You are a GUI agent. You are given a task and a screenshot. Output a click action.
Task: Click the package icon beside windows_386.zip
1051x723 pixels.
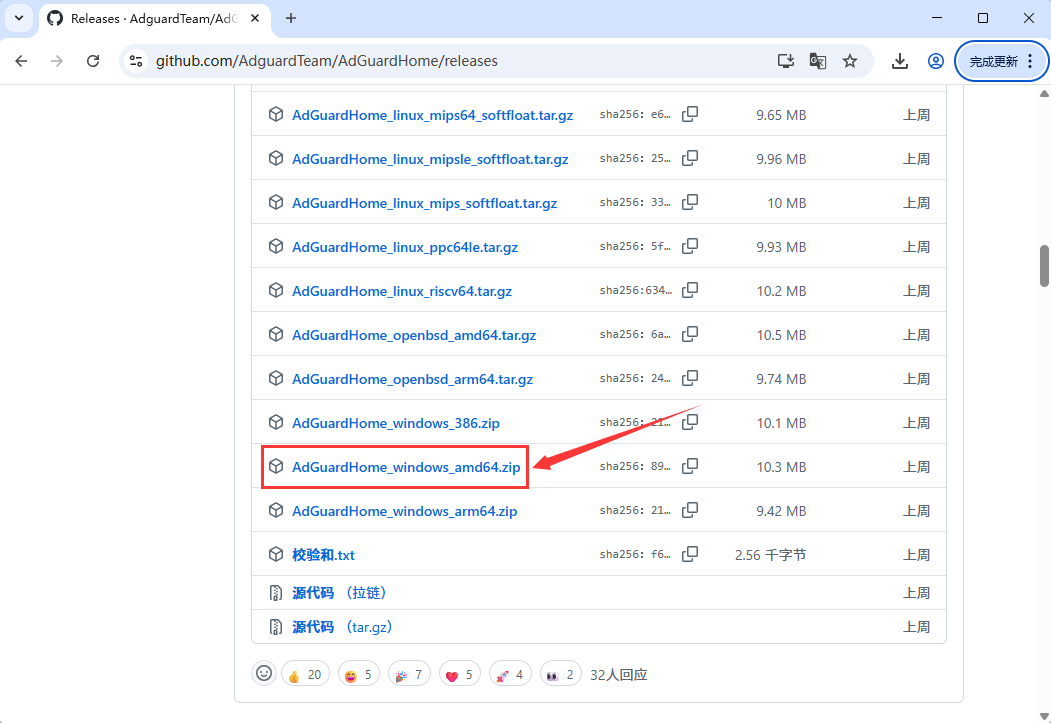[x=275, y=422]
